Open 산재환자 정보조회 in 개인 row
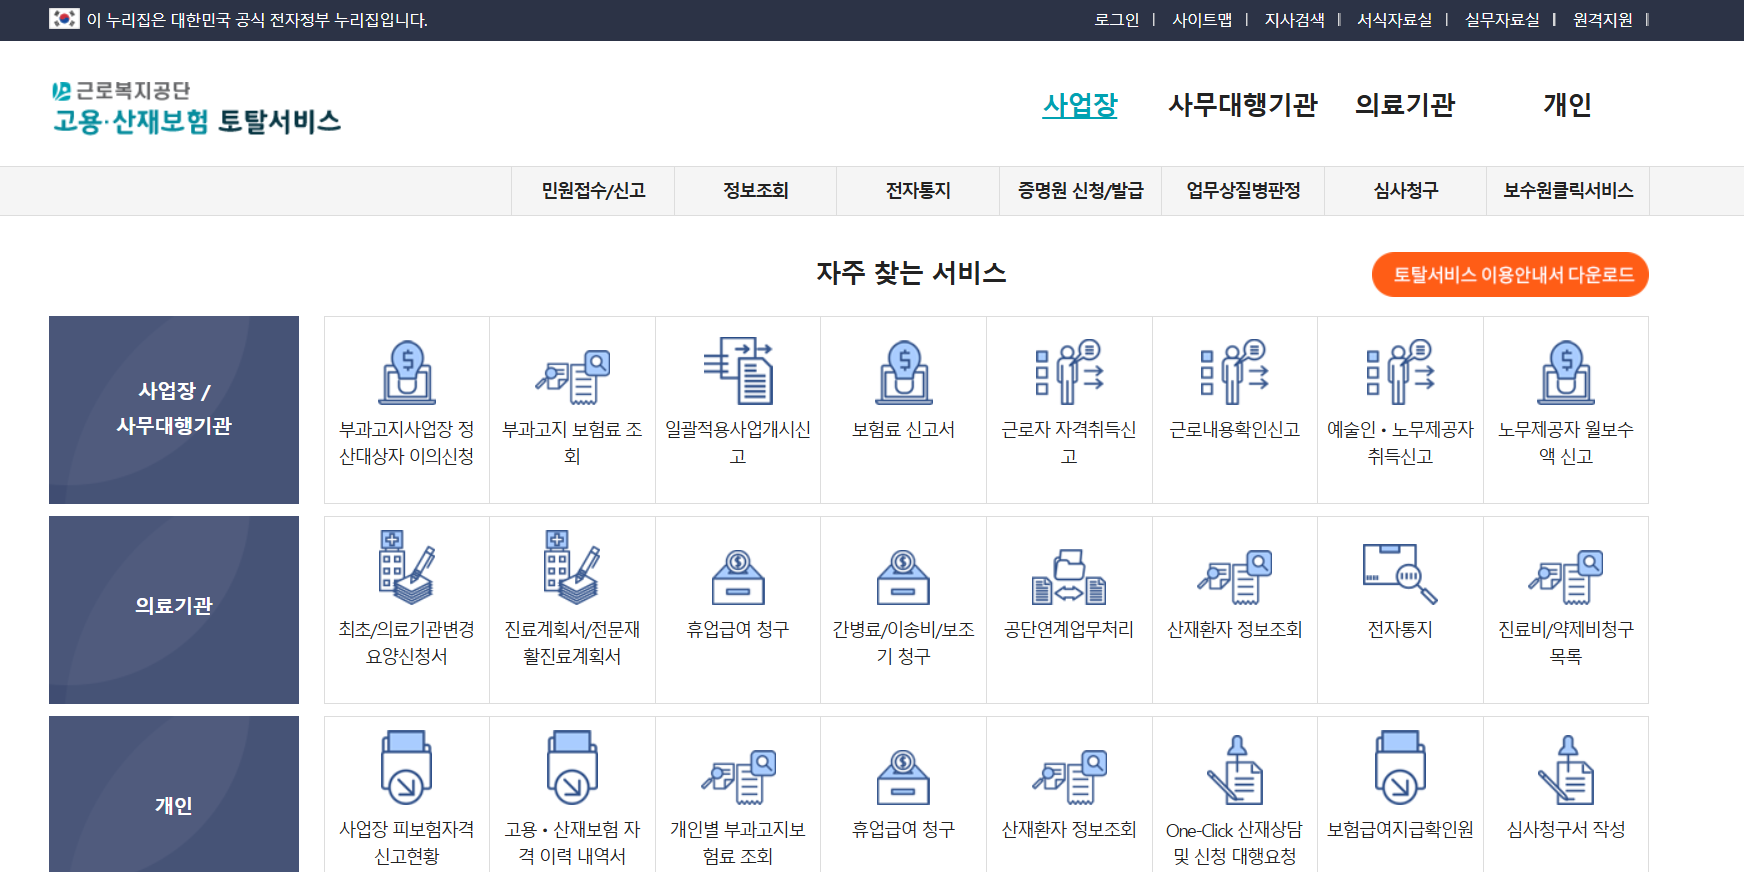1744x872 pixels. pyautogui.click(x=1069, y=777)
